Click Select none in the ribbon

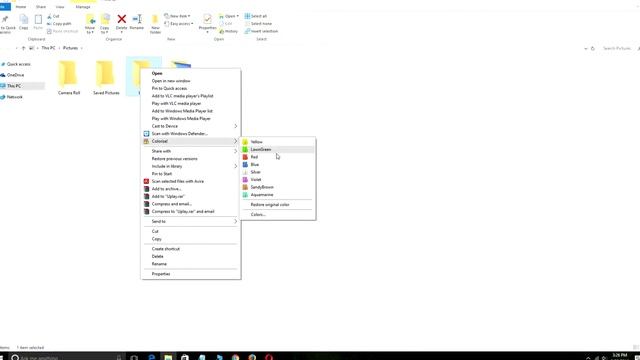click(x=257, y=24)
